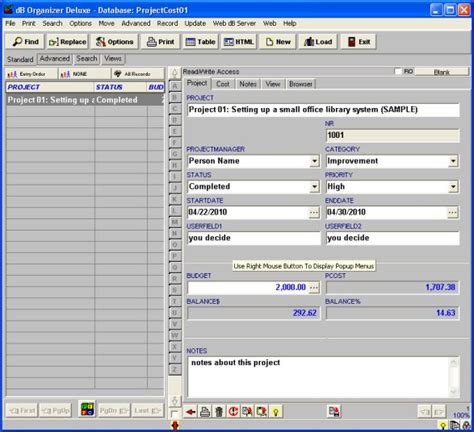The width and height of the screenshot is (474, 432).
Task: Click the Blank button
Action: pyautogui.click(x=442, y=72)
